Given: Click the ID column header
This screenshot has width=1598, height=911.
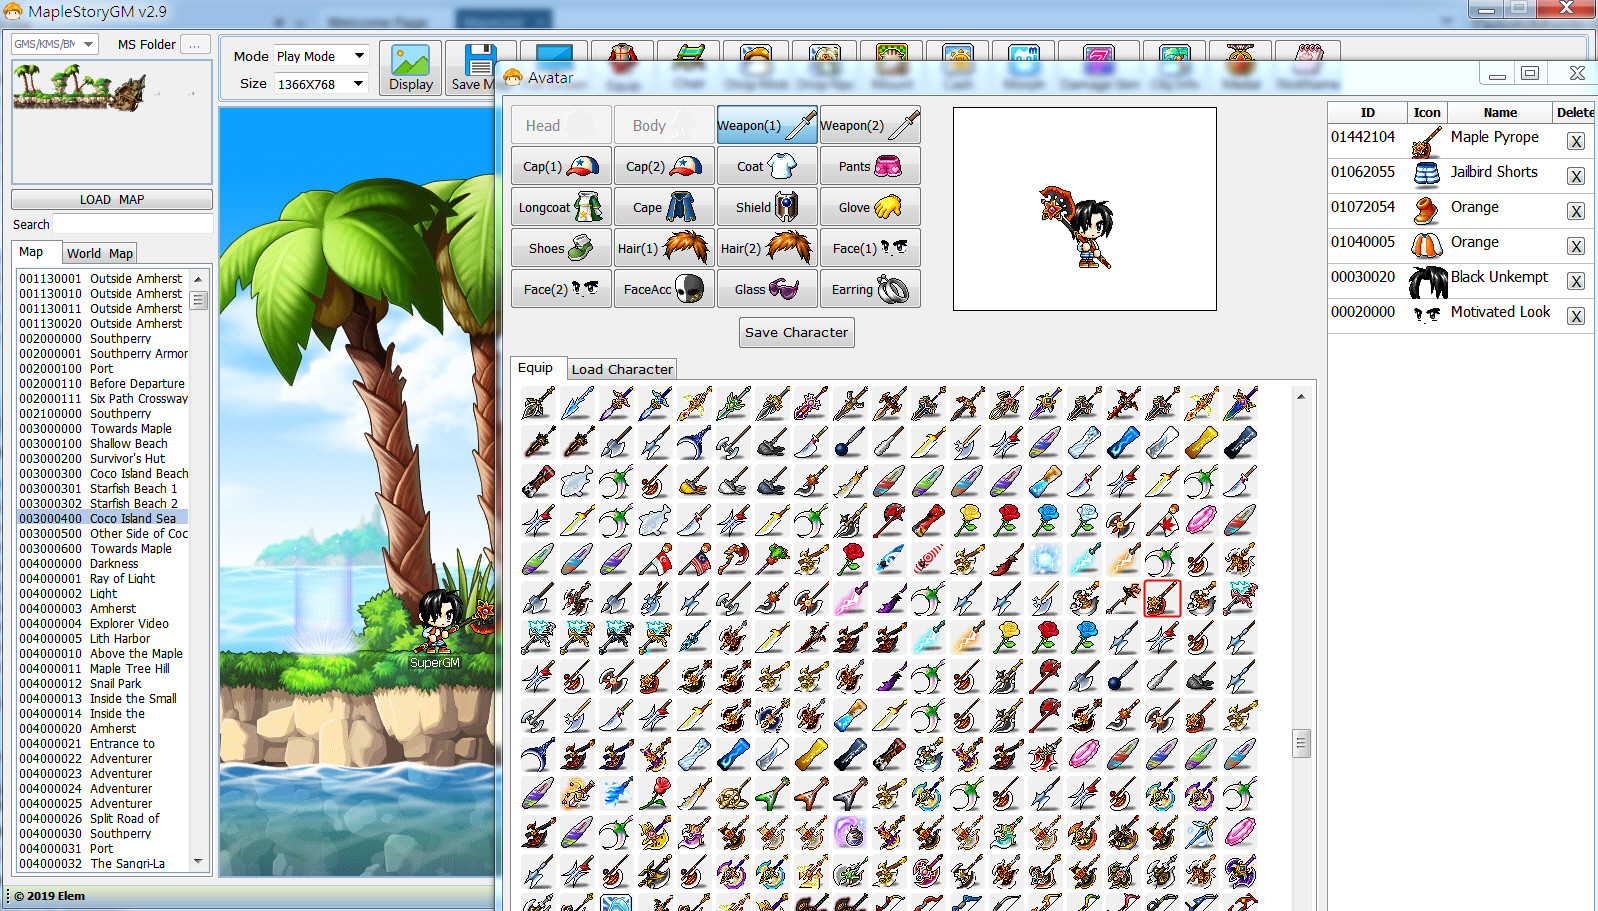Looking at the screenshot, I should click(1367, 112).
